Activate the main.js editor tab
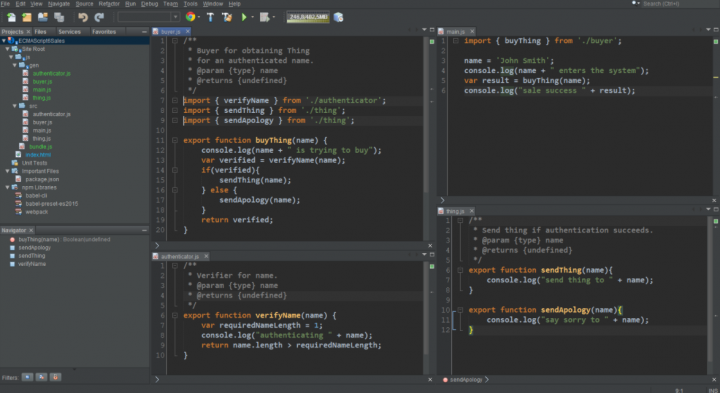The image size is (720, 393). click(455, 32)
